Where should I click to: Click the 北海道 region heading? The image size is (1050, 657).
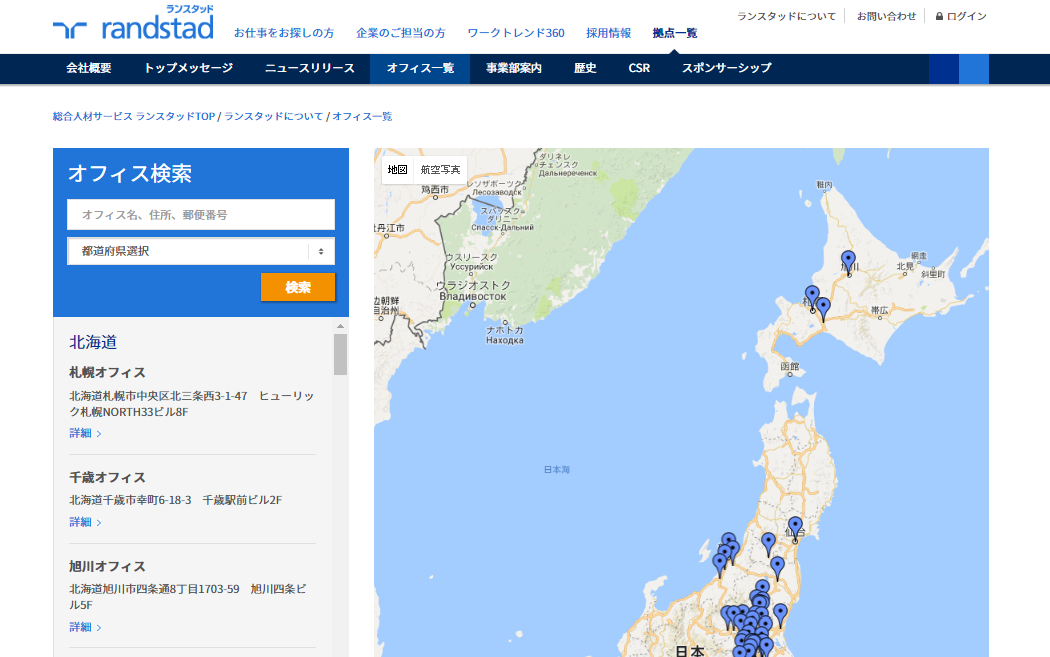(x=93, y=342)
